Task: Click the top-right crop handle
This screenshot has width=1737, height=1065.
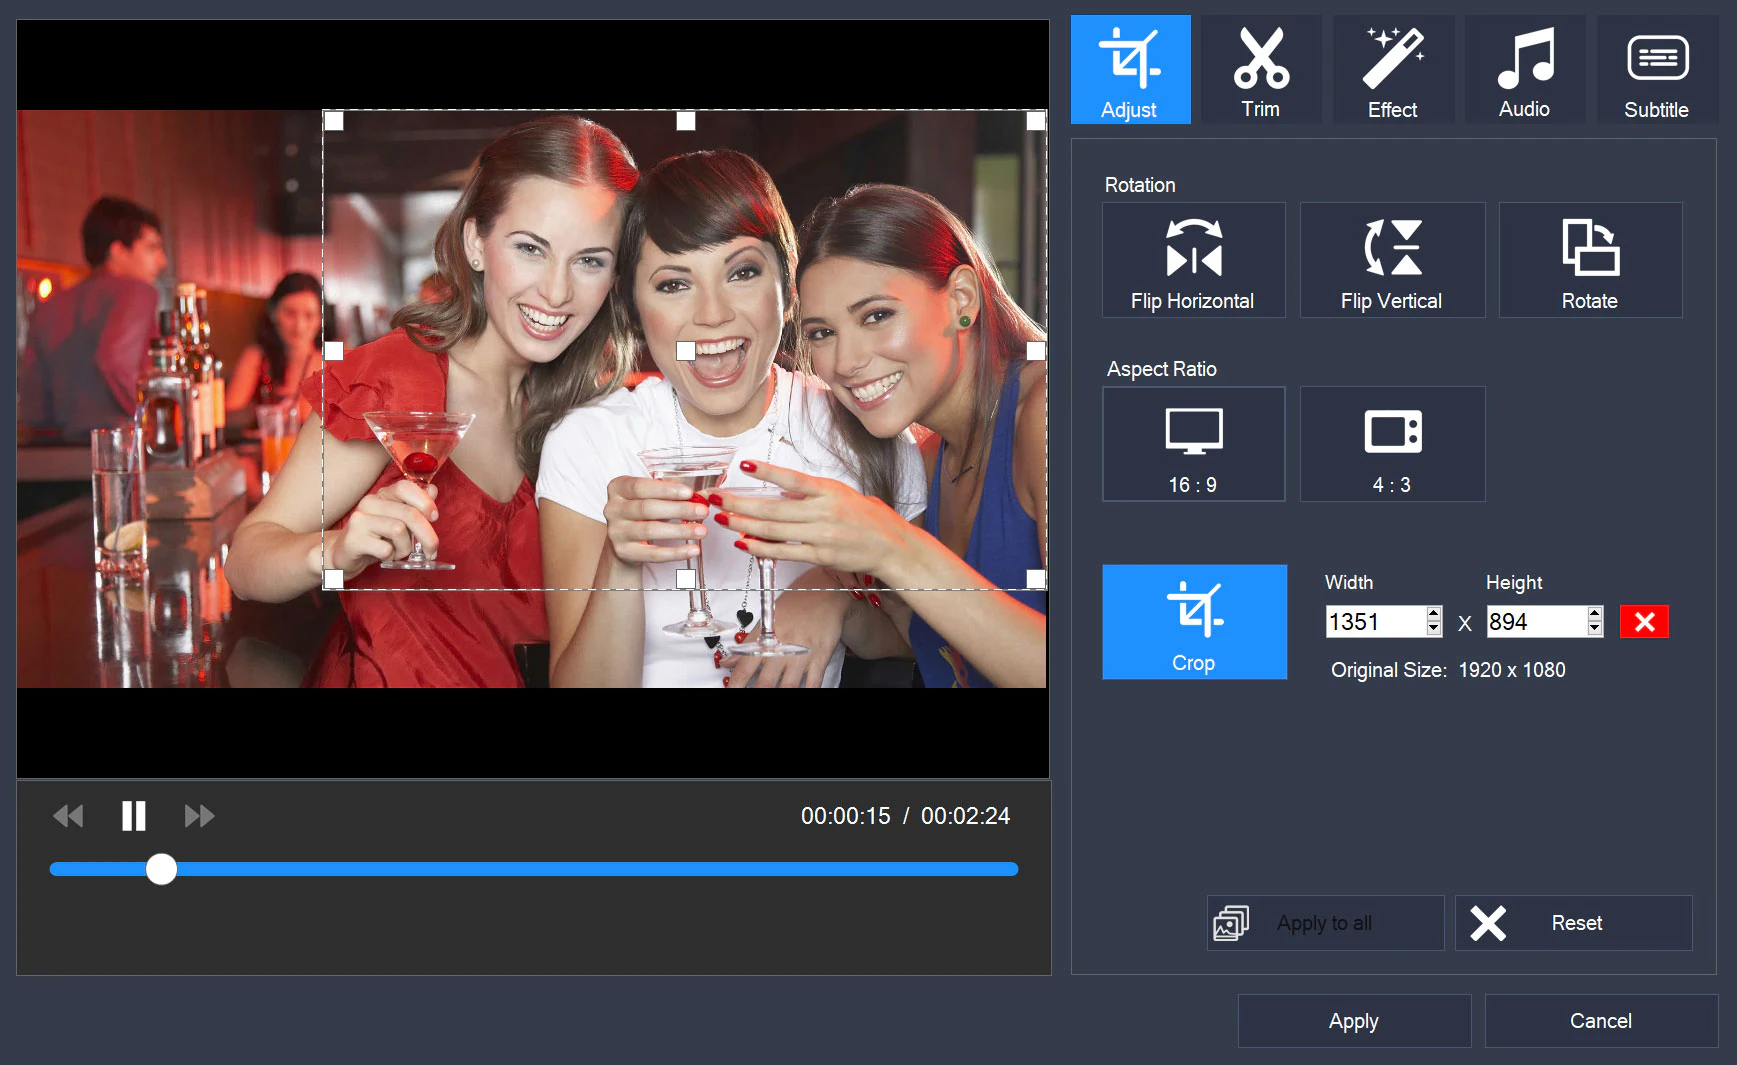Action: click(1036, 121)
